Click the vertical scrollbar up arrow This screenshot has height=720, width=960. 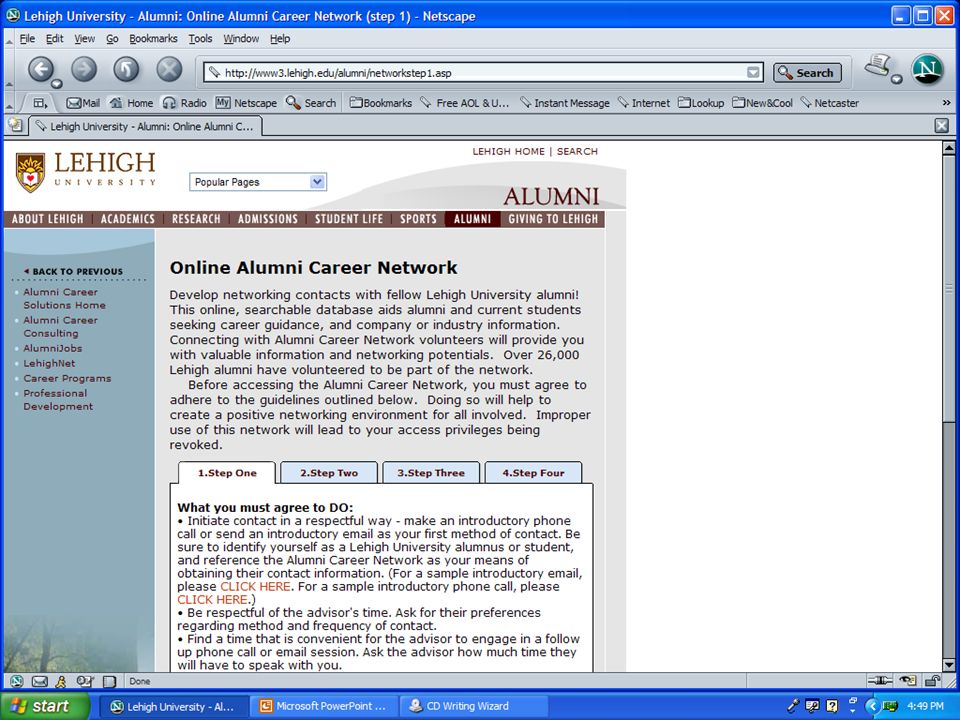(948, 148)
